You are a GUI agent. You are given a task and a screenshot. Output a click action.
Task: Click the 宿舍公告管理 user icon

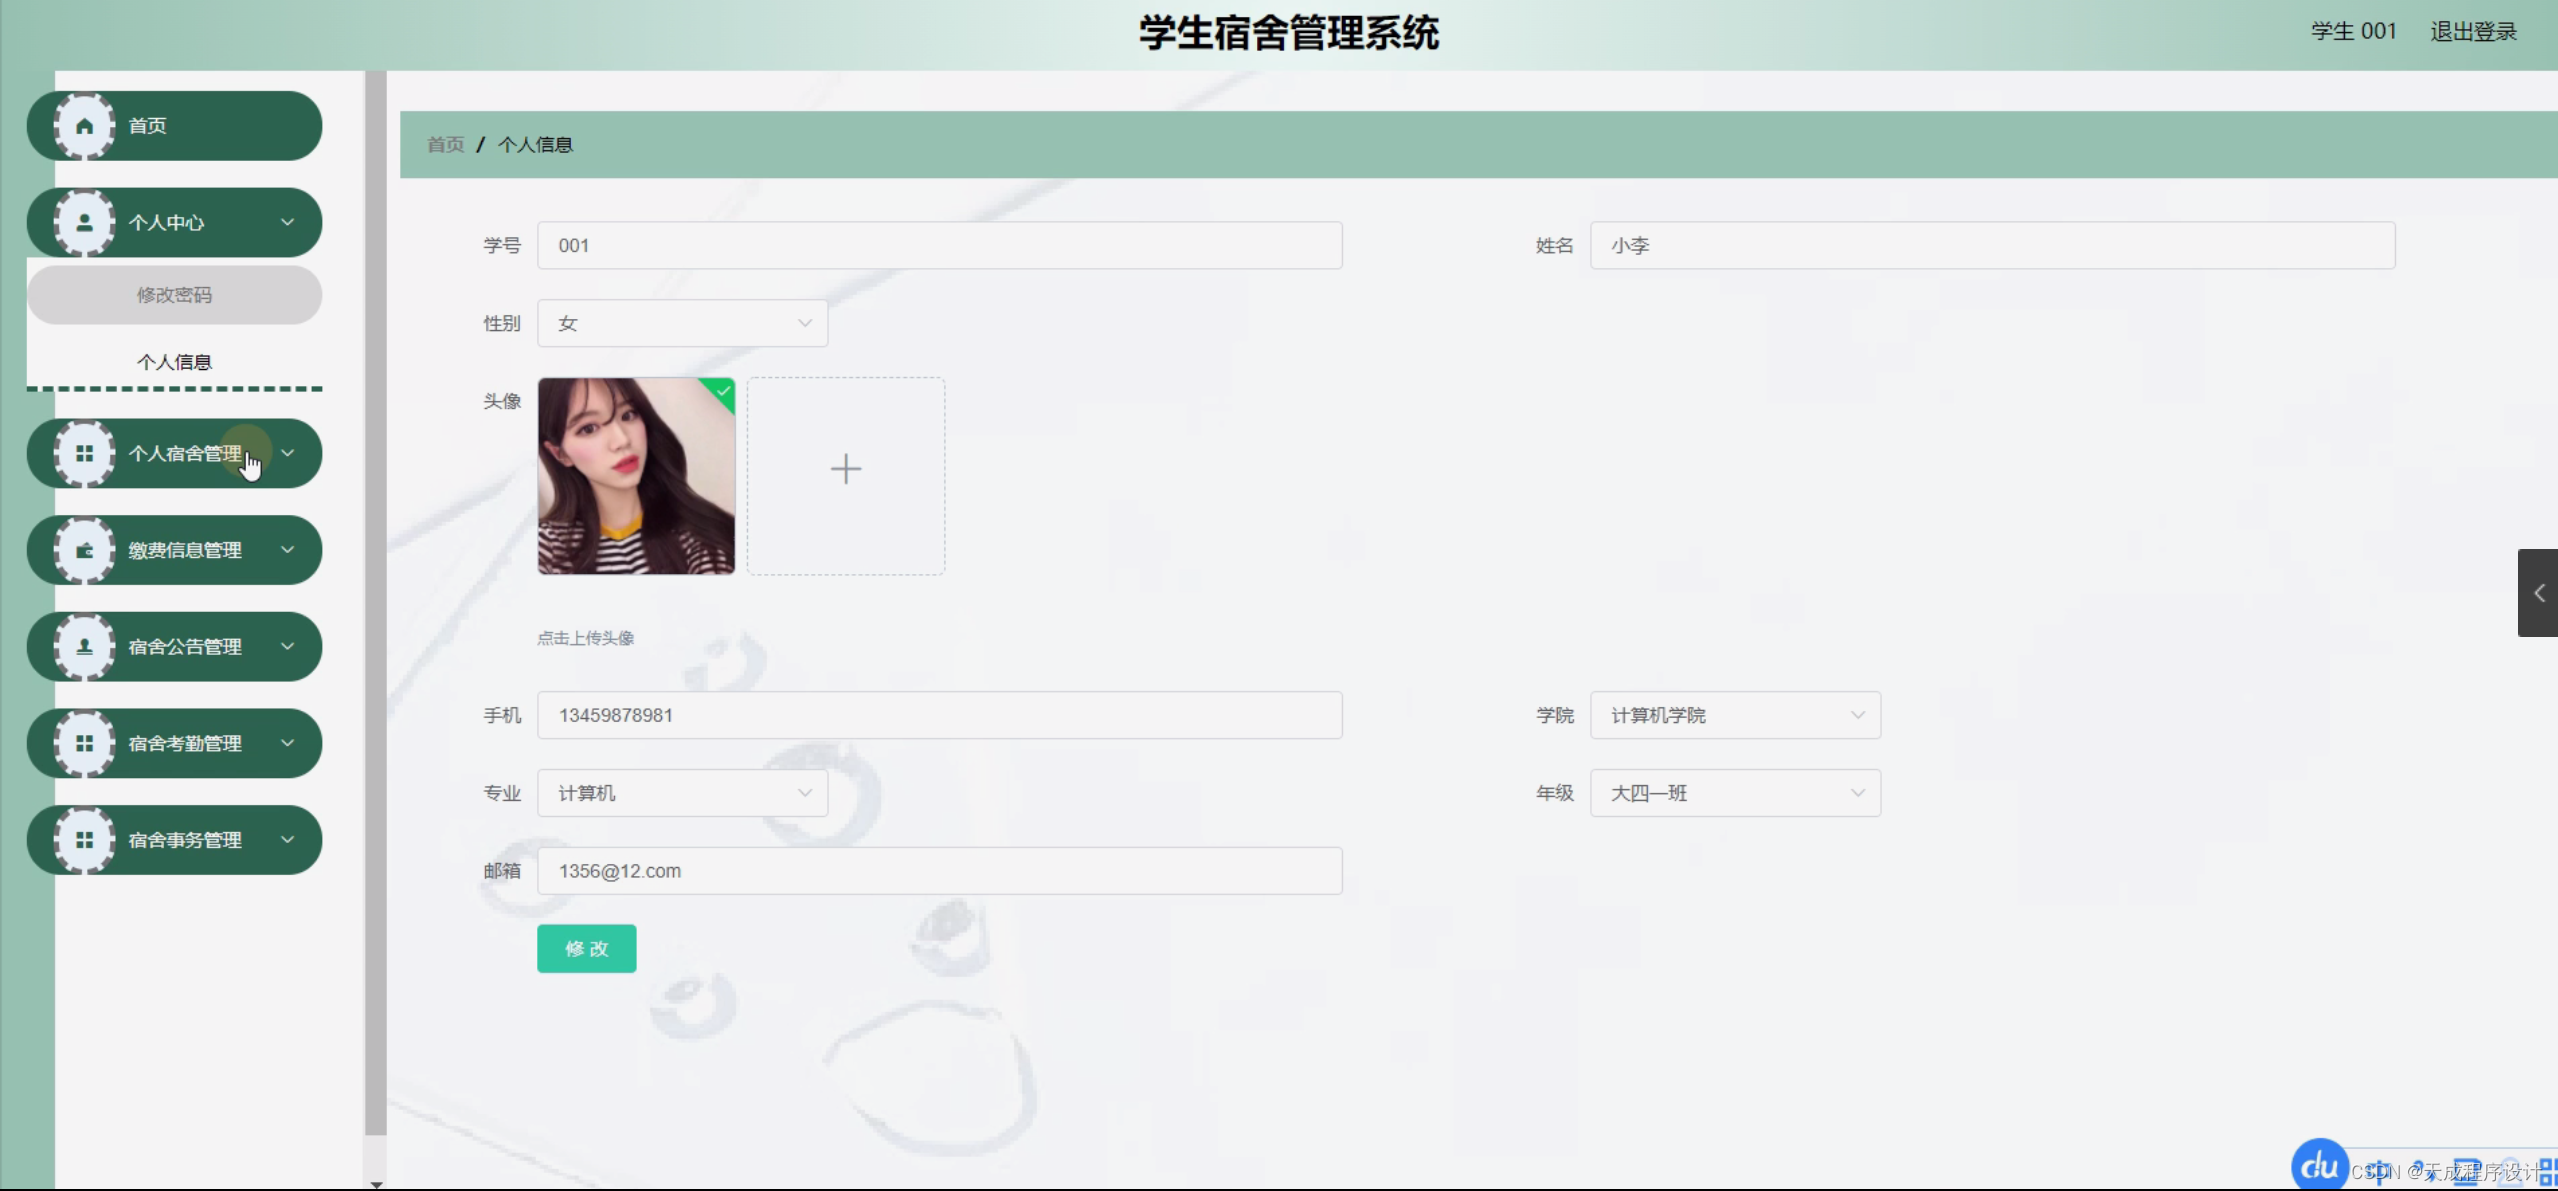pos(84,646)
